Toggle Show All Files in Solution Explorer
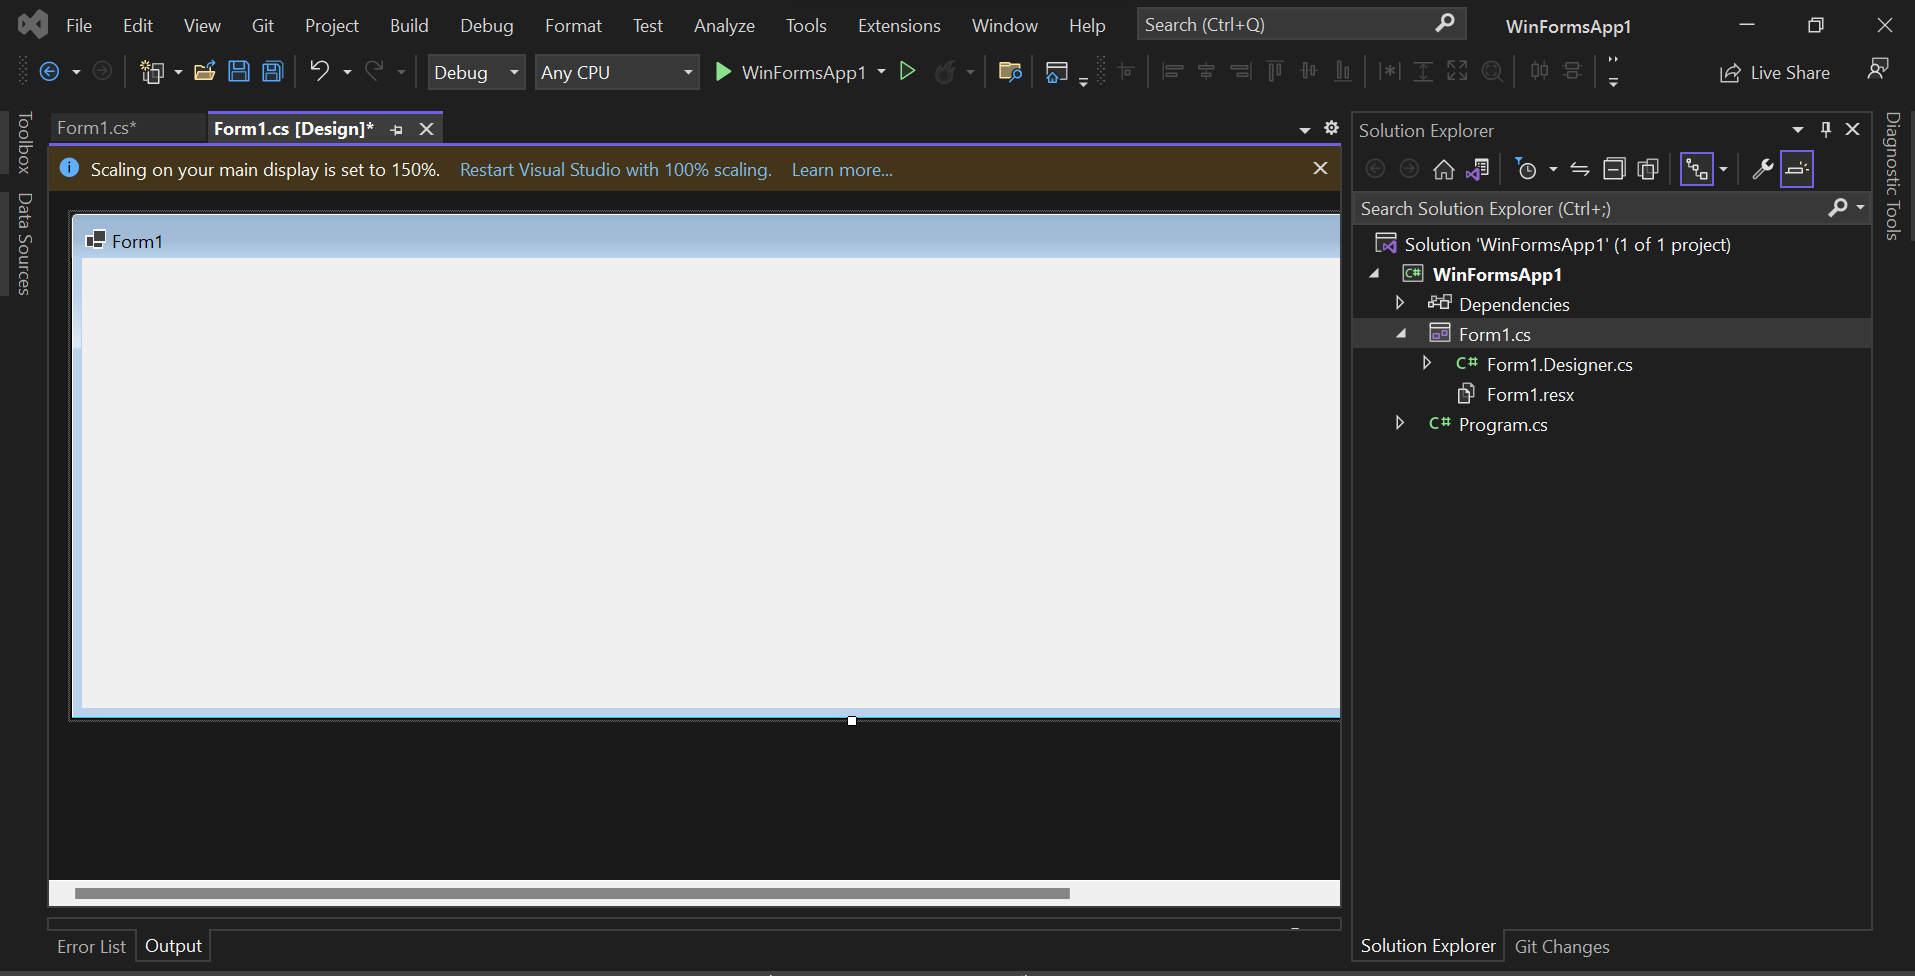 click(x=1648, y=169)
